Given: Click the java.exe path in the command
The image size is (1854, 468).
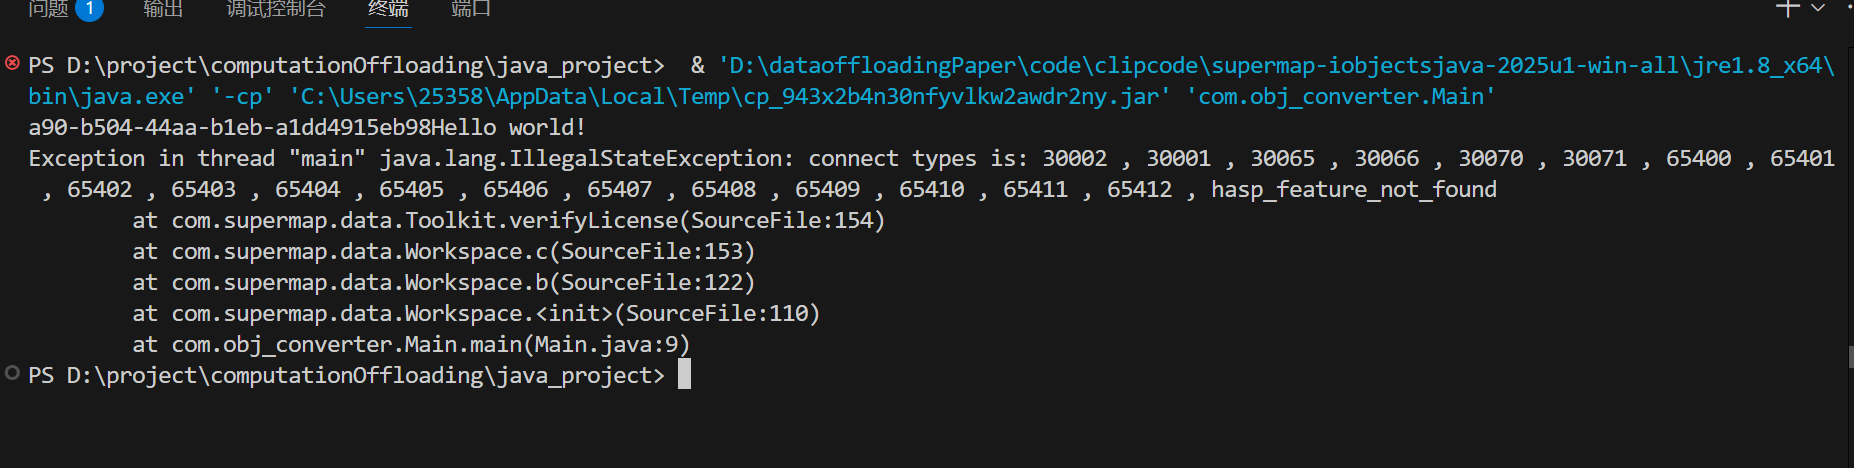Looking at the screenshot, I should [111, 97].
